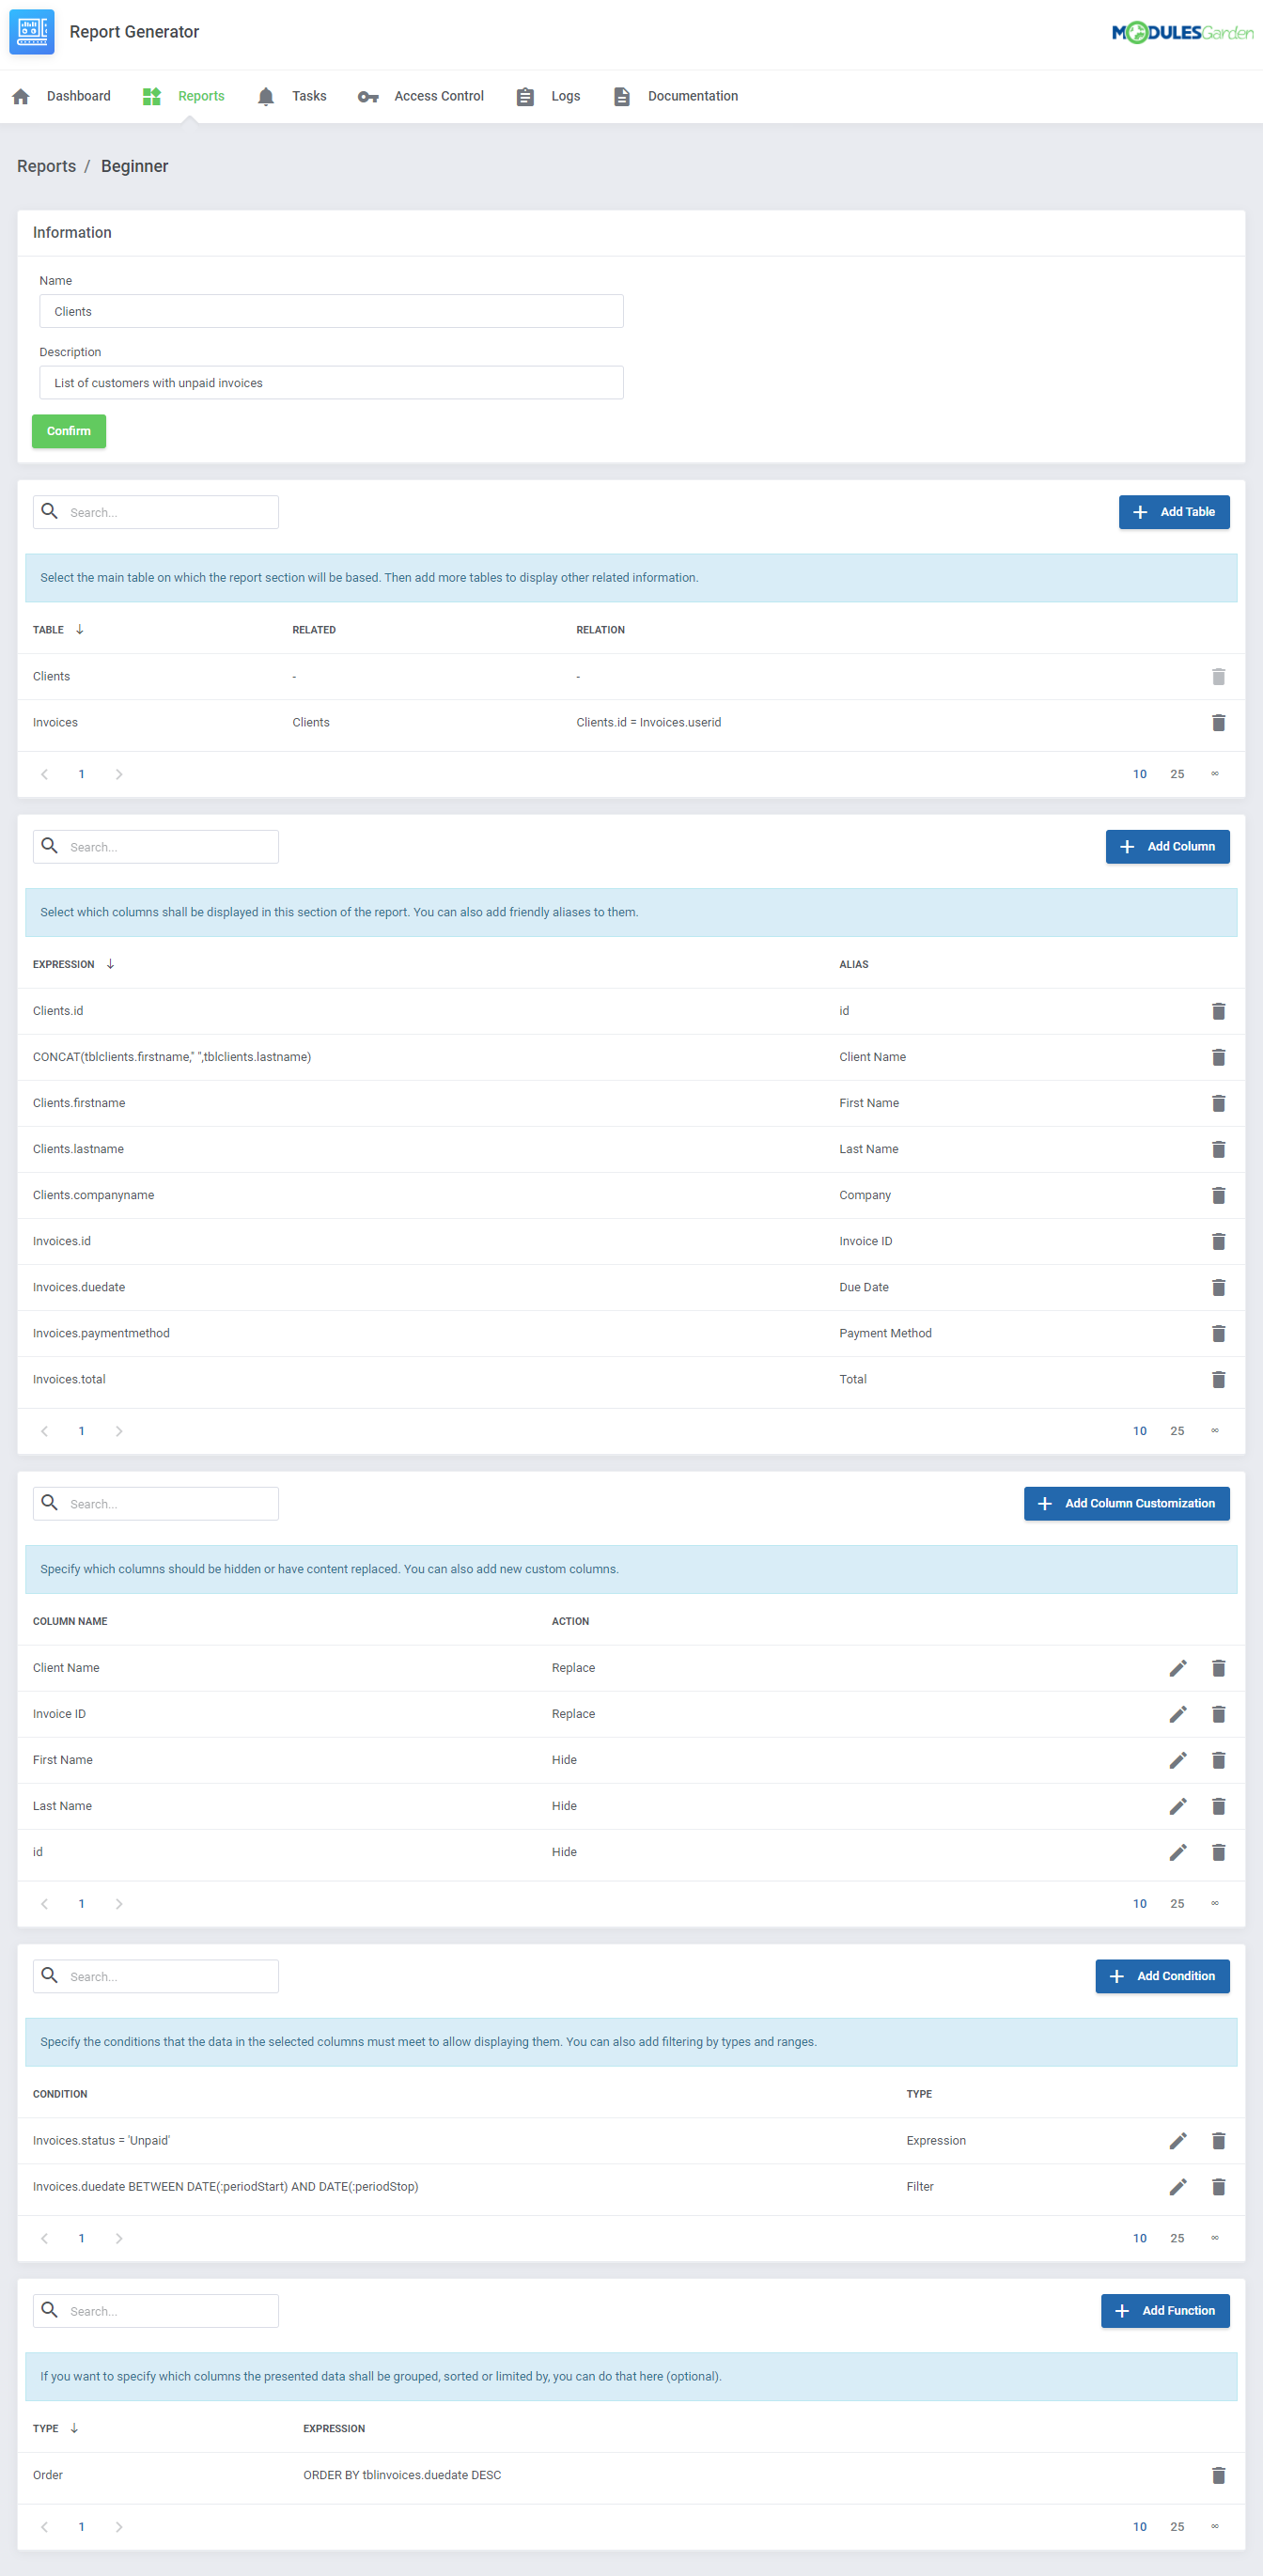Open the Reports menu item

point(184,96)
